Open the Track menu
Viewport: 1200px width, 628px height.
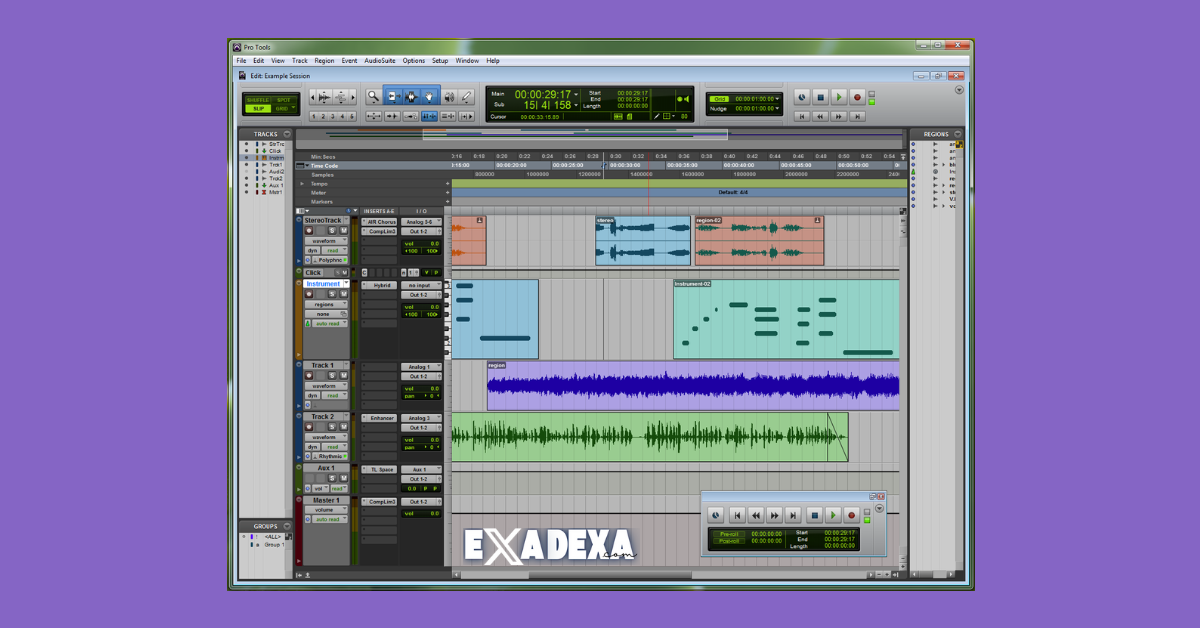pyautogui.click(x=300, y=60)
